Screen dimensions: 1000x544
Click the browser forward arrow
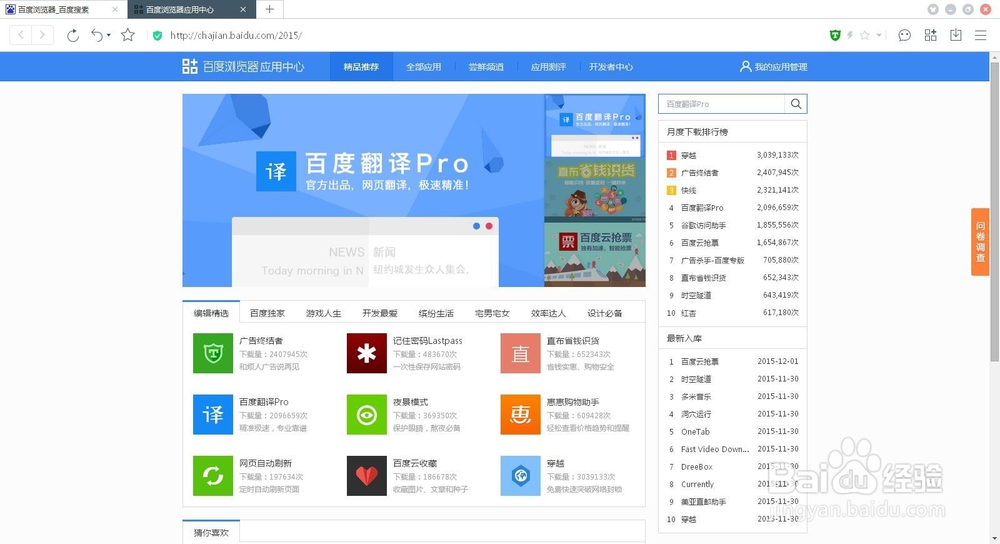(x=43, y=35)
